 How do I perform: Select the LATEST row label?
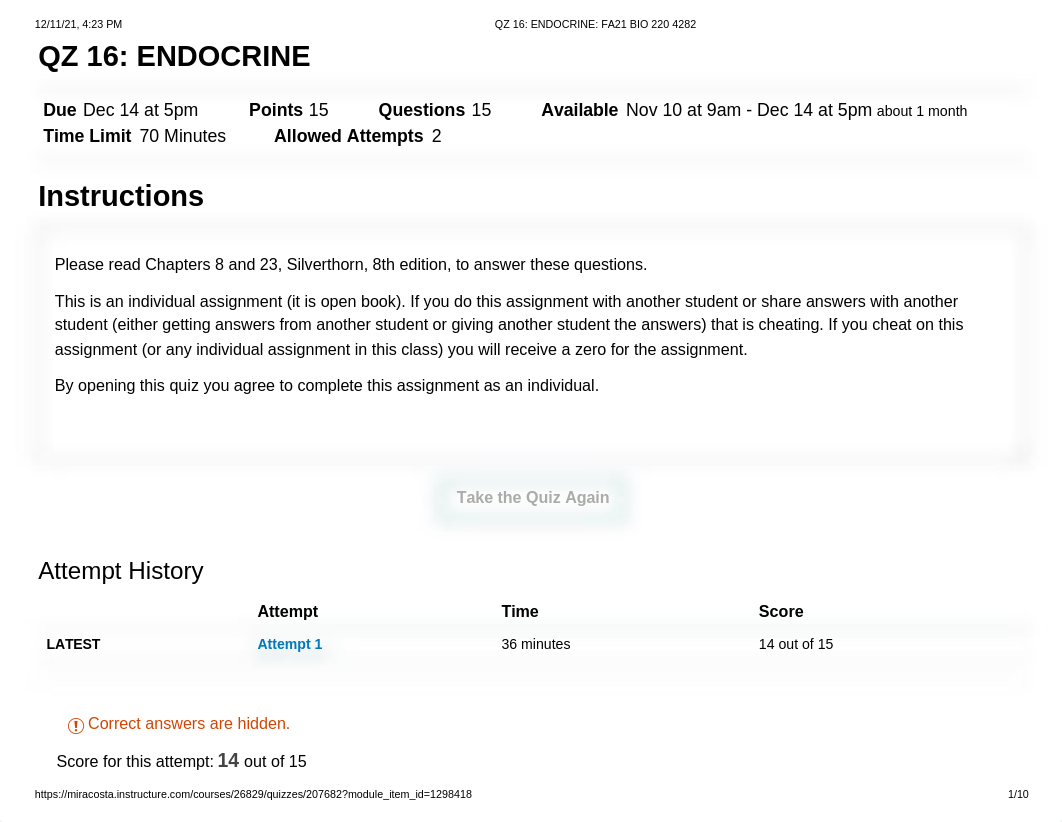pos(73,644)
